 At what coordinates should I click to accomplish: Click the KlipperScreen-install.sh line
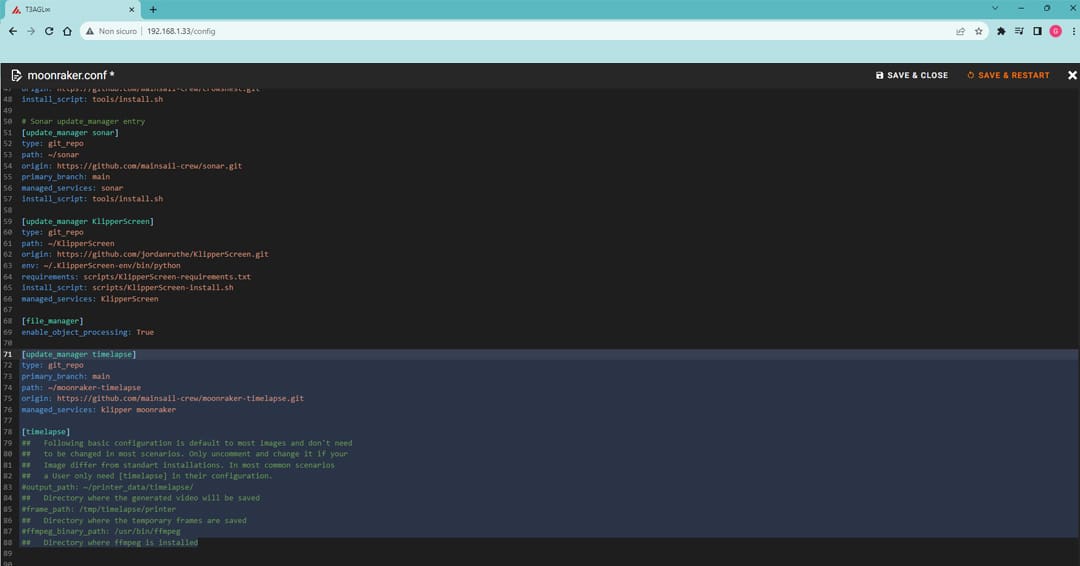click(x=127, y=287)
